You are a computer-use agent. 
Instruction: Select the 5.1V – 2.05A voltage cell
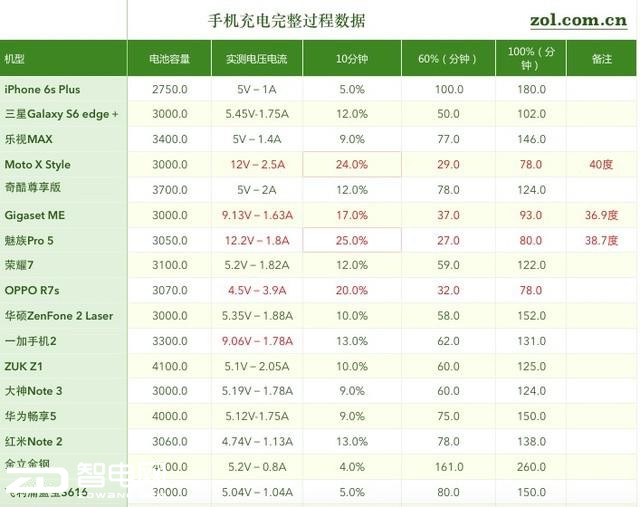tap(257, 366)
